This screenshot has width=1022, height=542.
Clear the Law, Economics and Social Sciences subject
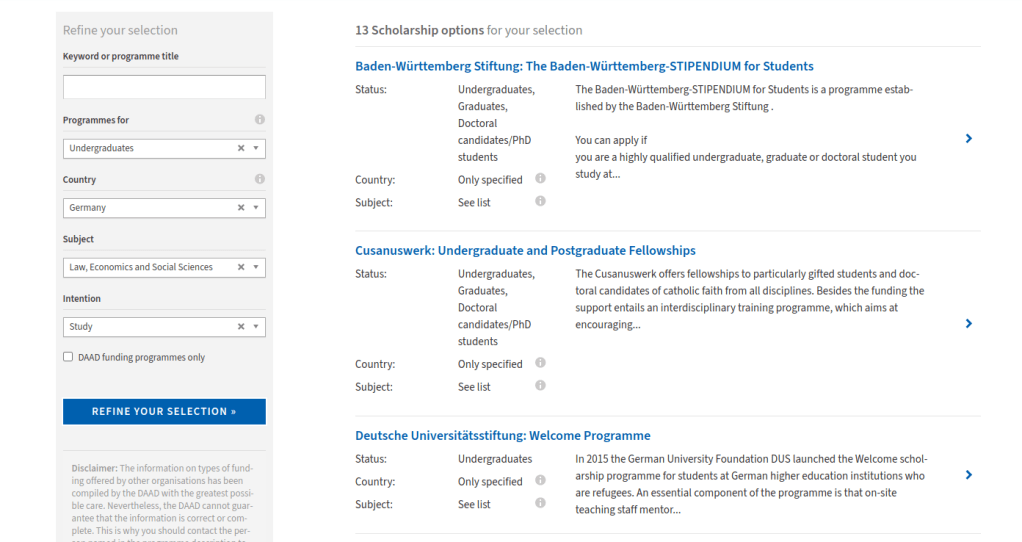point(241,267)
